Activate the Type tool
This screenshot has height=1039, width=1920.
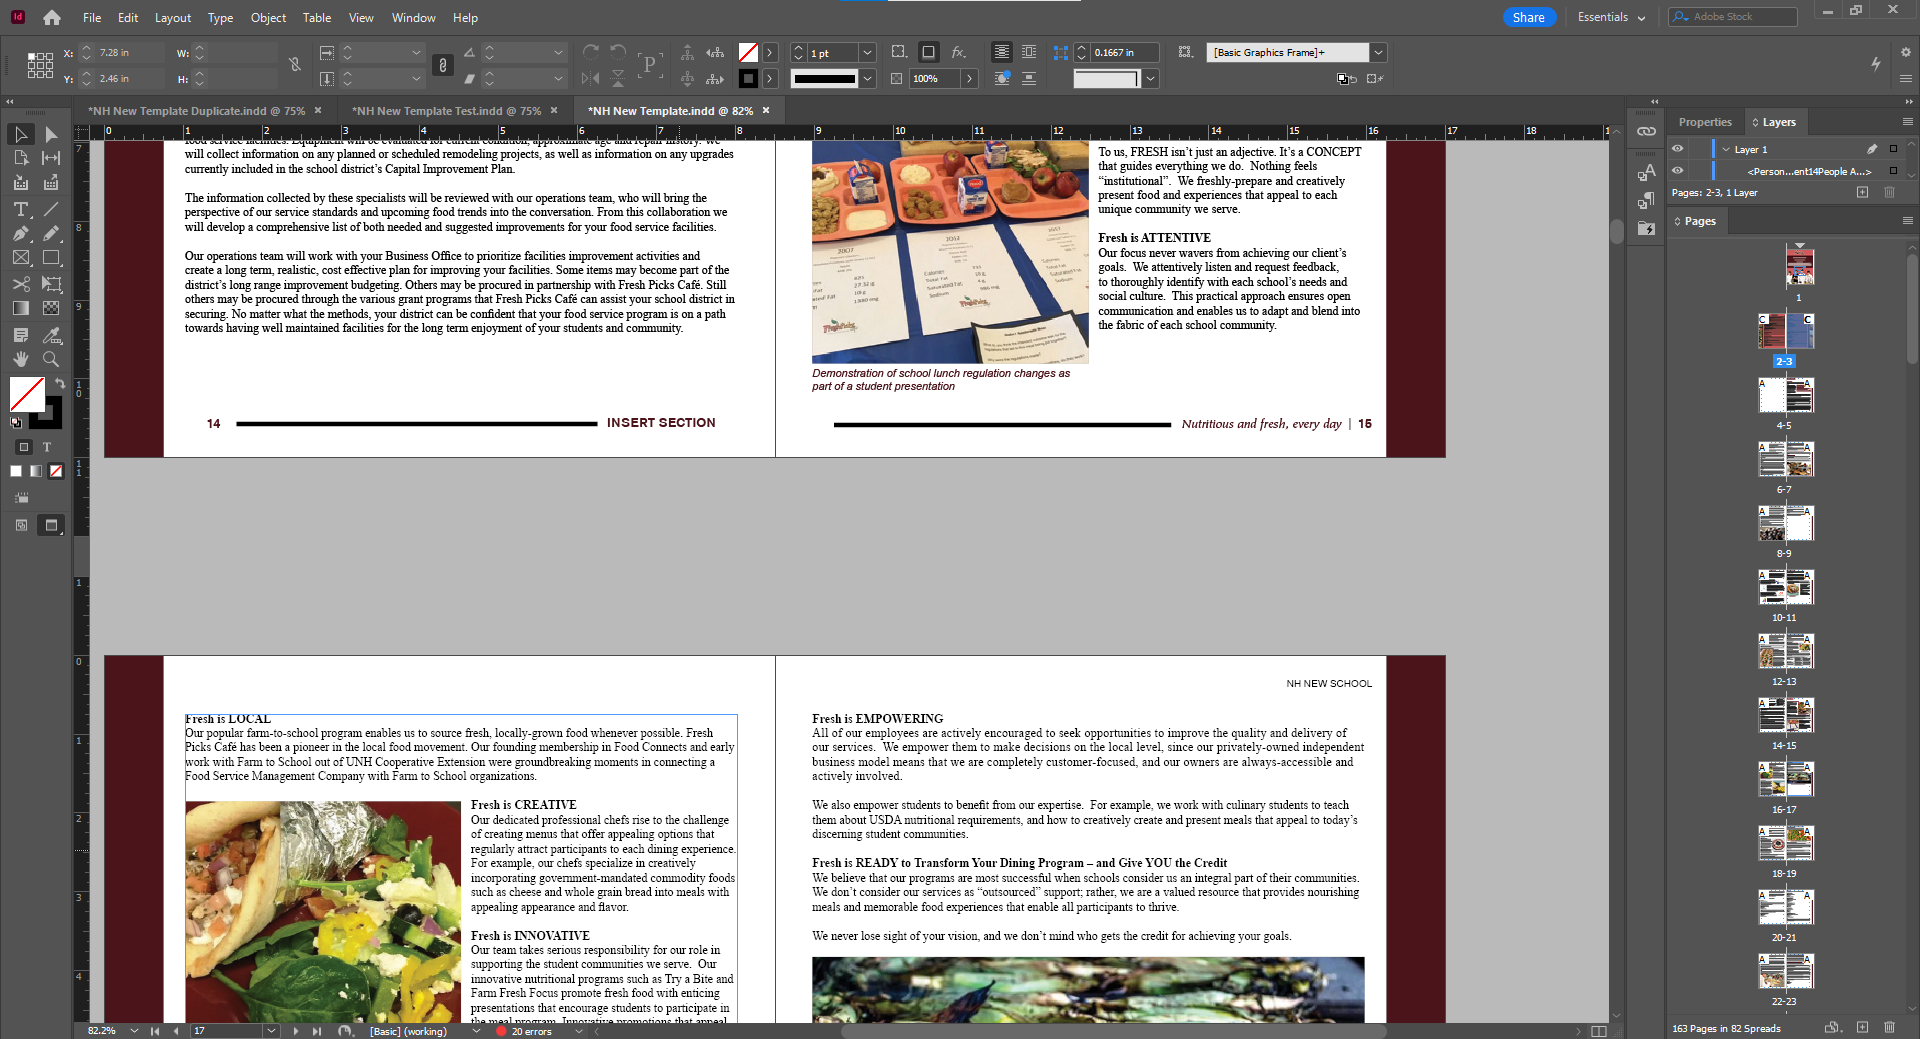pos(21,209)
